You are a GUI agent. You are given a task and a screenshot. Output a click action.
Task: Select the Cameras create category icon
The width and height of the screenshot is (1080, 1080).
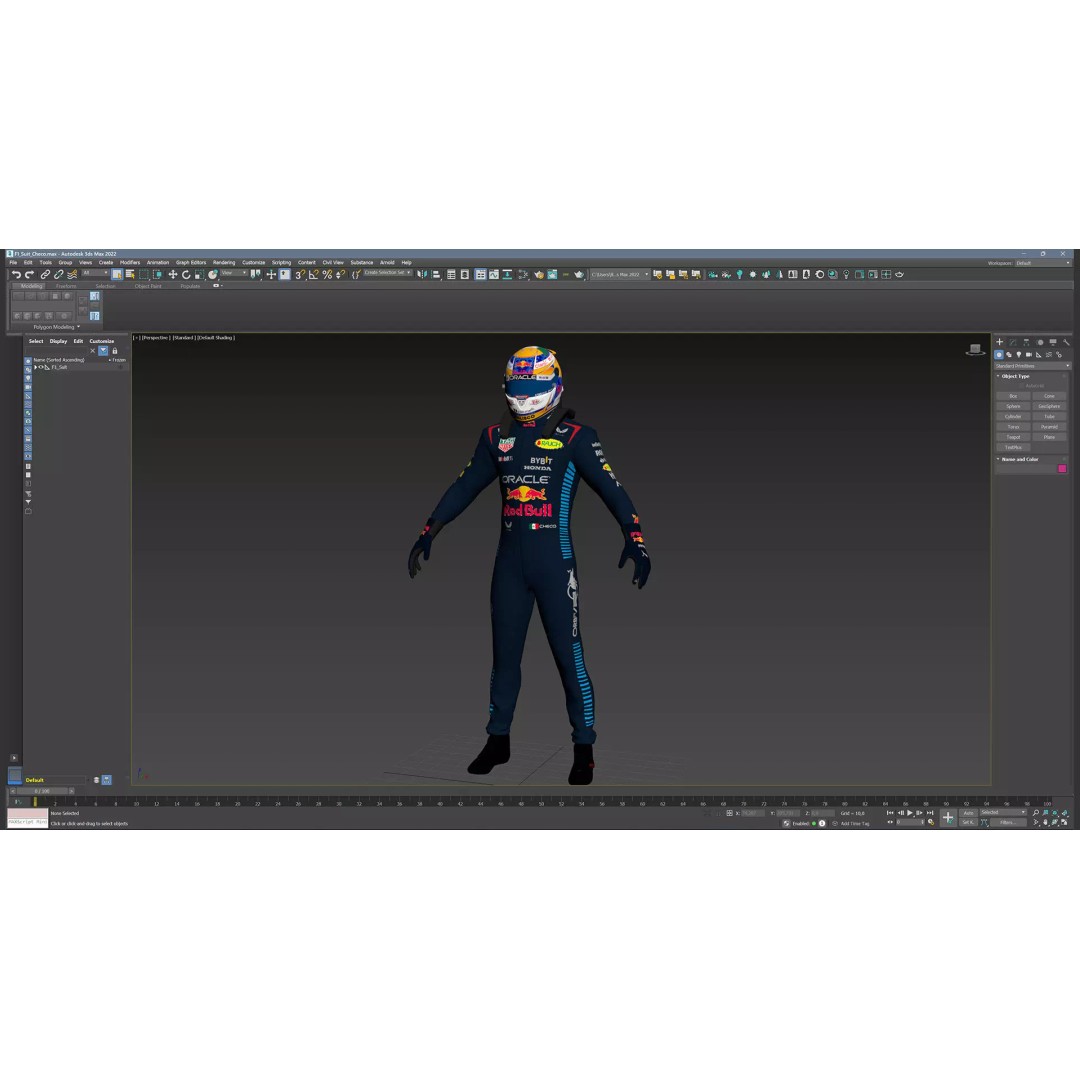(x=1029, y=355)
